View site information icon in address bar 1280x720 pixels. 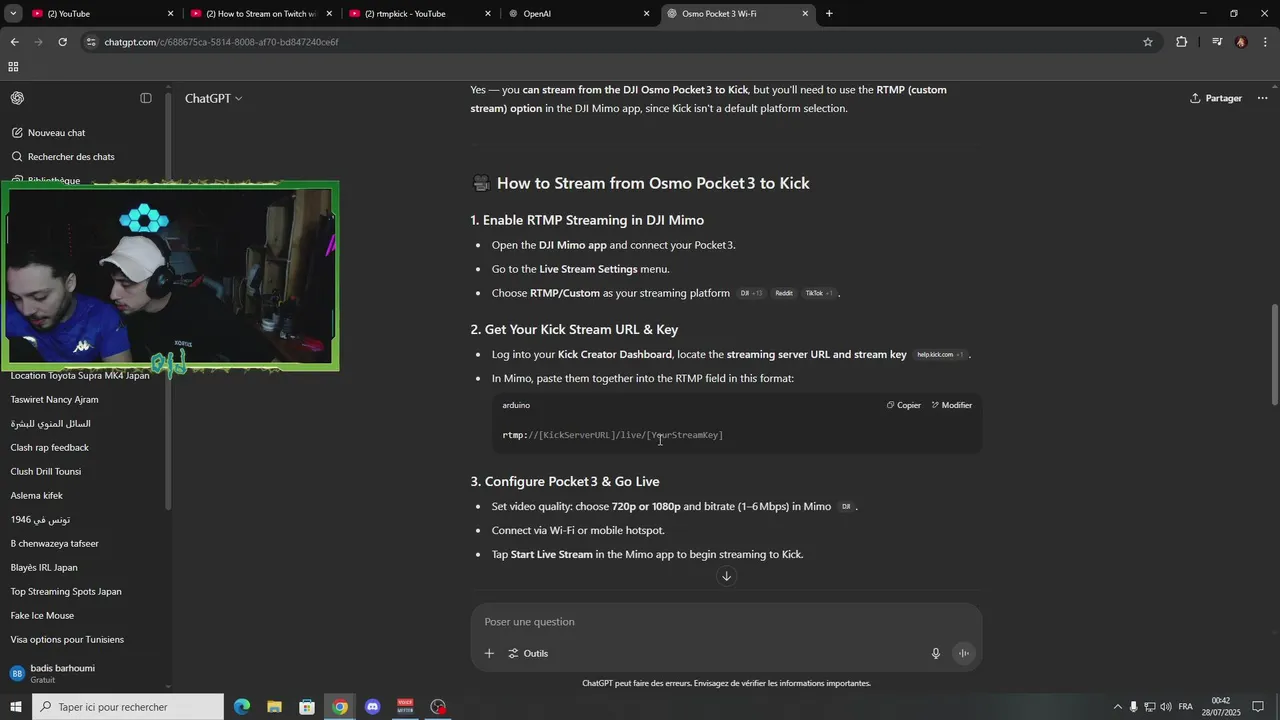[91, 42]
